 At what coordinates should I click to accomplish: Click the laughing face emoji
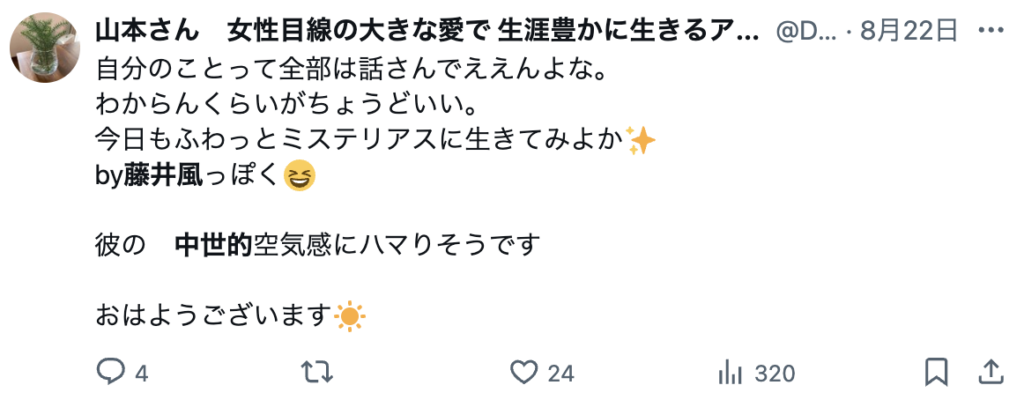[x=300, y=176]
